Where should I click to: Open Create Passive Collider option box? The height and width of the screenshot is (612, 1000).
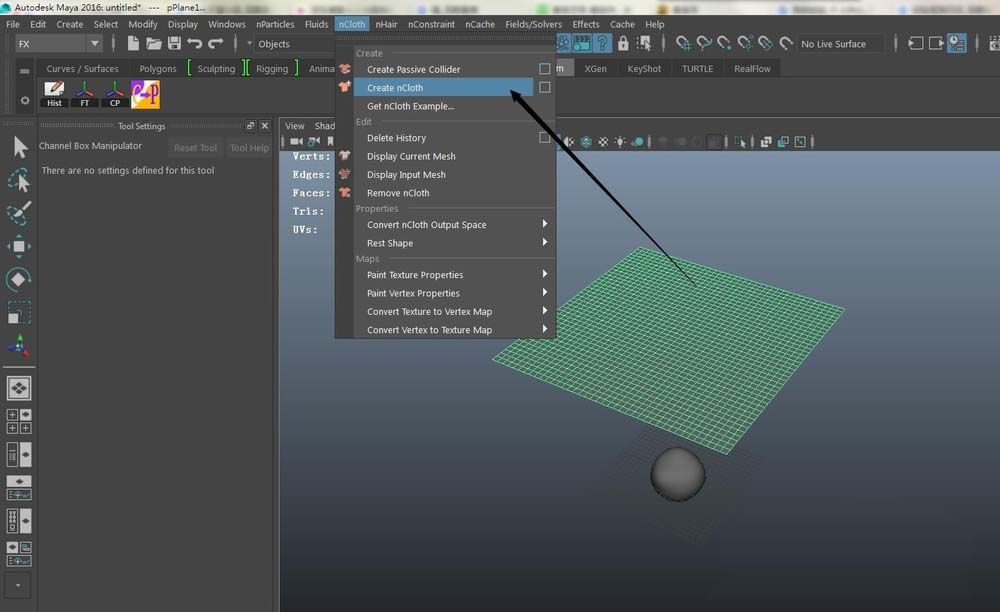[545, 69]
